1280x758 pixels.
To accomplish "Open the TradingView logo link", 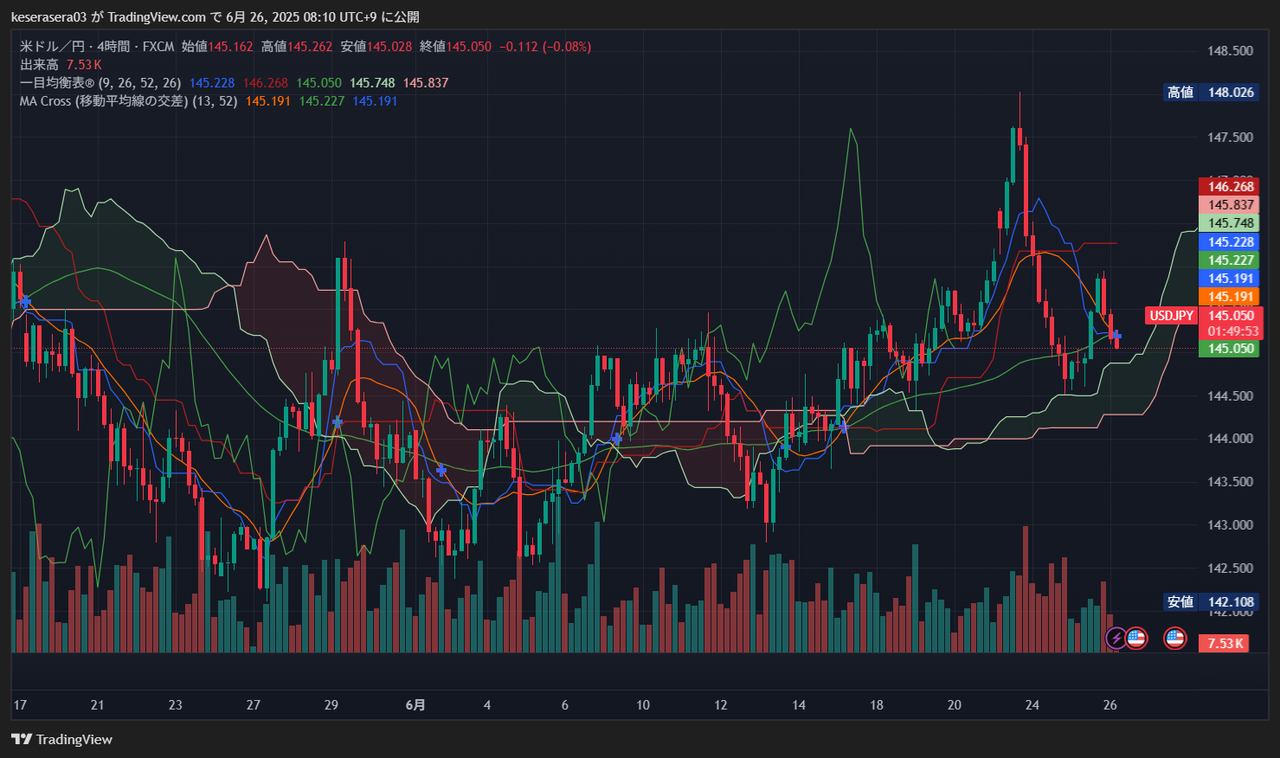I will 62,739.
